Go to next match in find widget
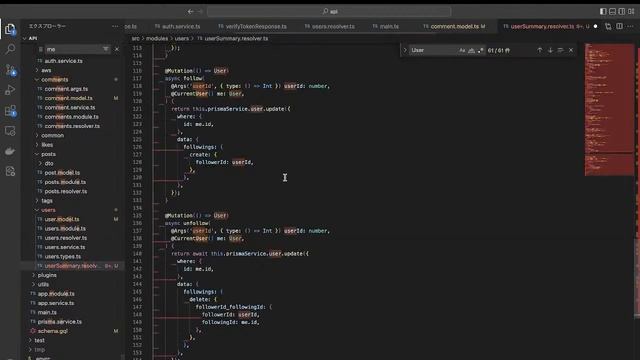Screen dimensions: 640x360 pyautogui.click(x=550, y=50)
